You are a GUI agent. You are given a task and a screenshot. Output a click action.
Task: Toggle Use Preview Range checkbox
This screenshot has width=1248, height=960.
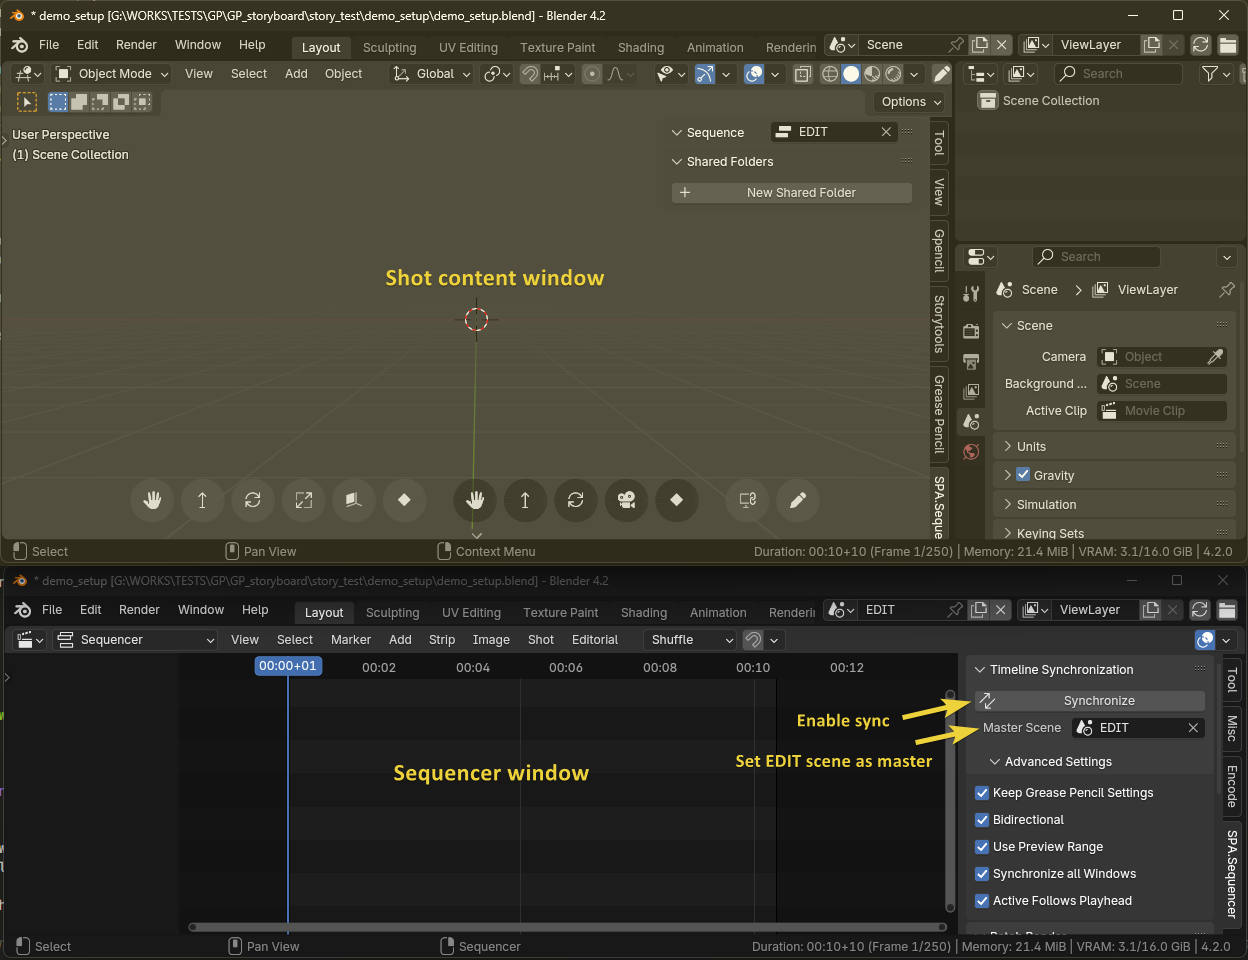982,847
